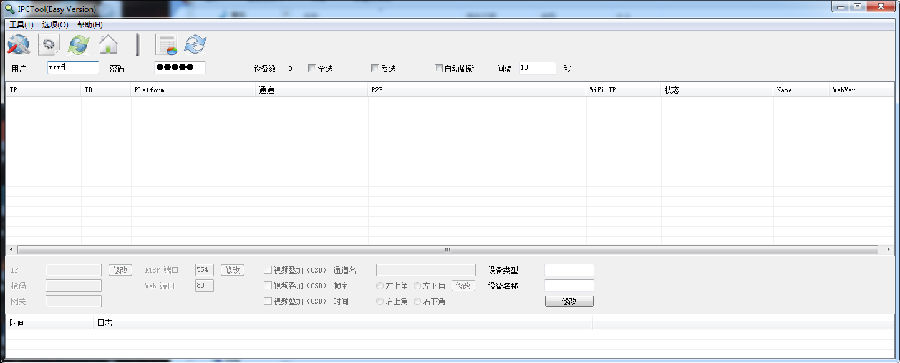Viewport: 900px width, 363px height.
Task: Click the gateway (网关) input field
Action: [73, 301]
